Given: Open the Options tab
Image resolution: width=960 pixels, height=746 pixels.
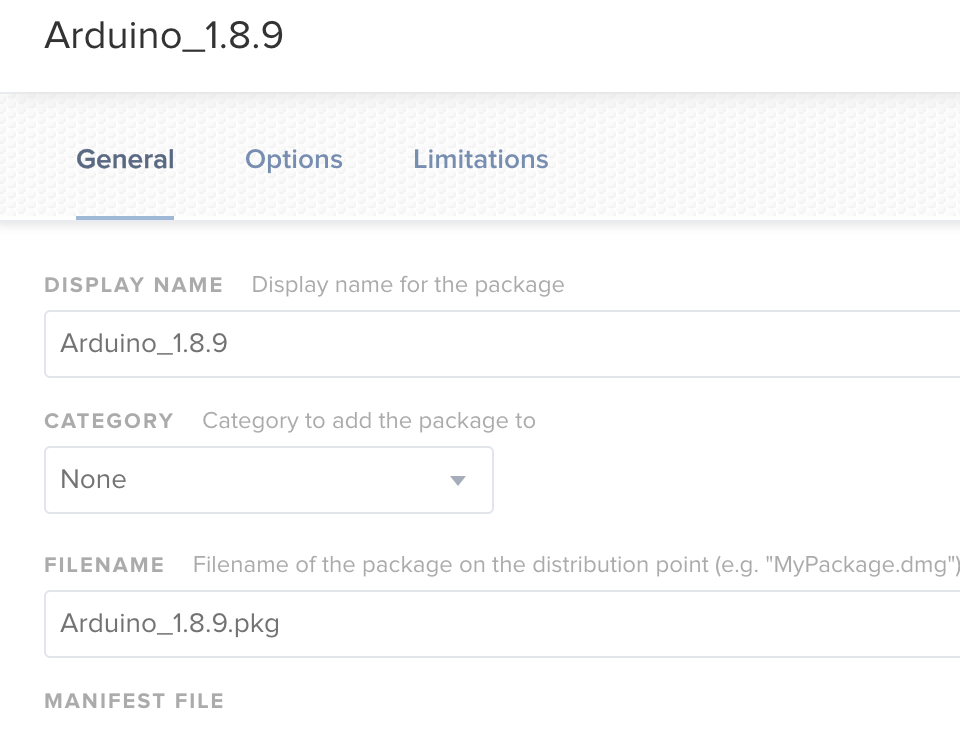Looking at the screenshot, I should point(294,159).
